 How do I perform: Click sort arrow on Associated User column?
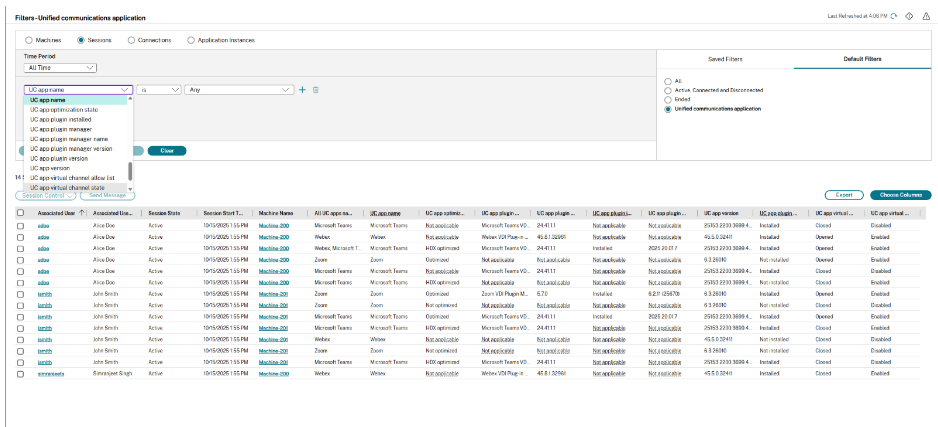(x=82, y=213)
